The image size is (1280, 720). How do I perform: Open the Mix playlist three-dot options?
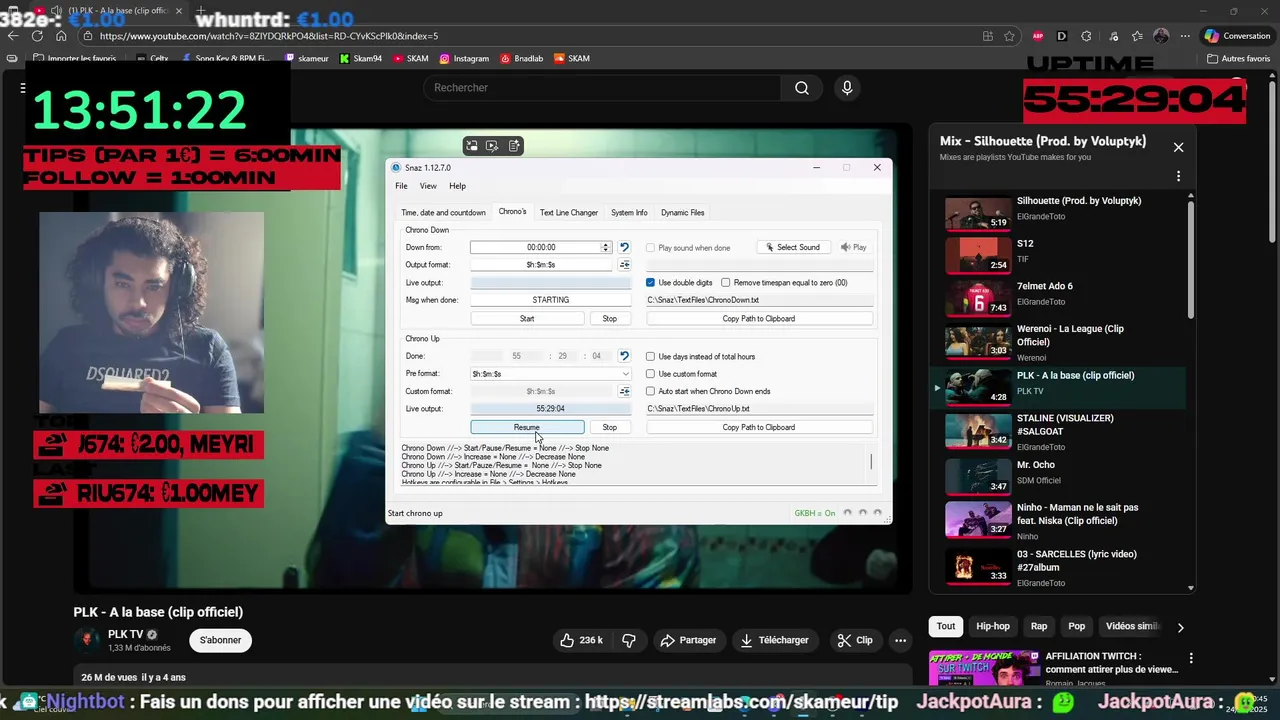[1178, 176]
